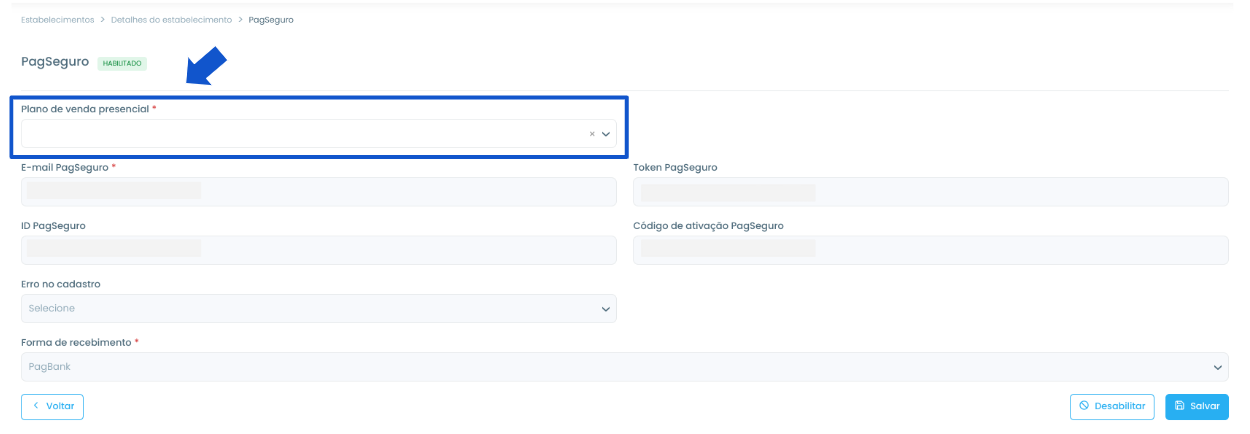The image size is (1250, 434).
Task: Focus the ID PagSeguro field
Action: (x=319, y=250)
